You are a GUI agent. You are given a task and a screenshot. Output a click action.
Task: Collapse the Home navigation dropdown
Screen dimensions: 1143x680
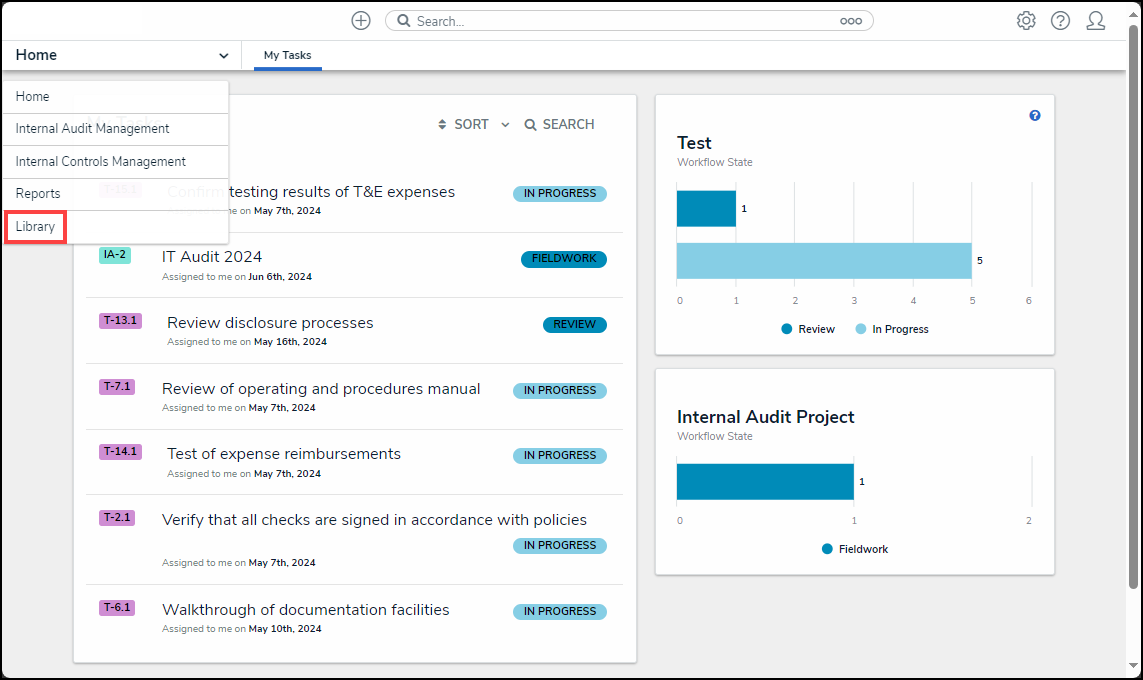[x=223, y=56]
